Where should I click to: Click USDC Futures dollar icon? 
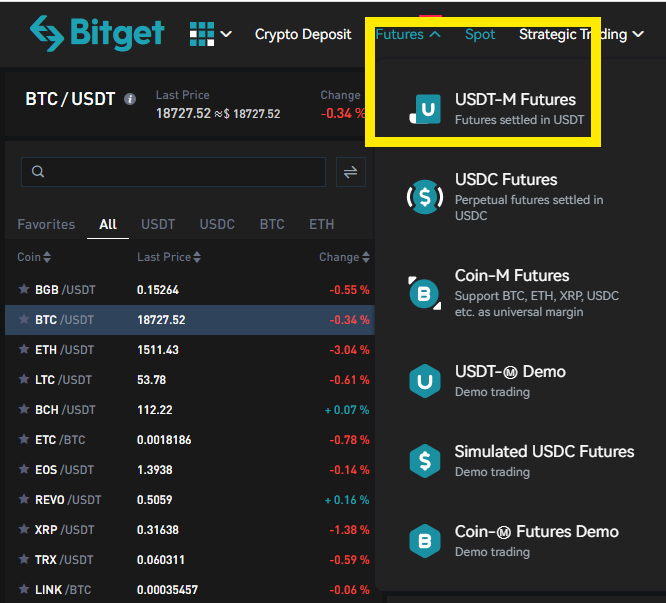coord(425,197)
